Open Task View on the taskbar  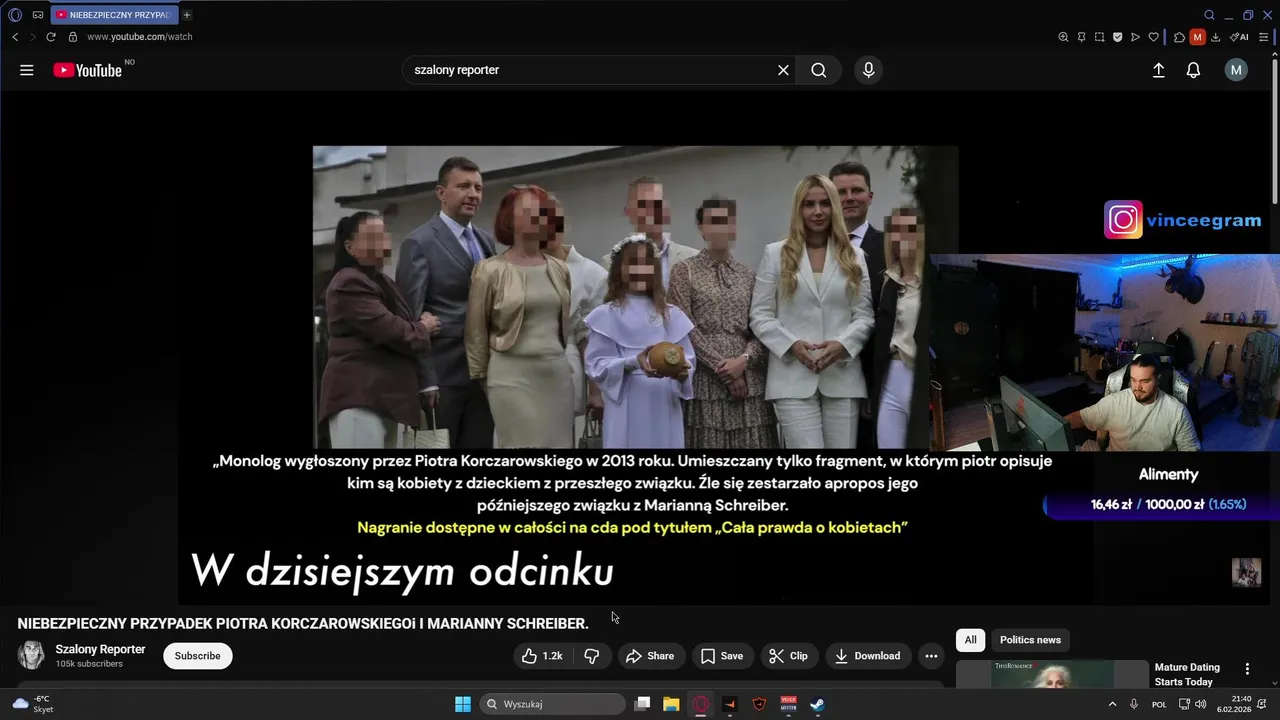[642, 704]
